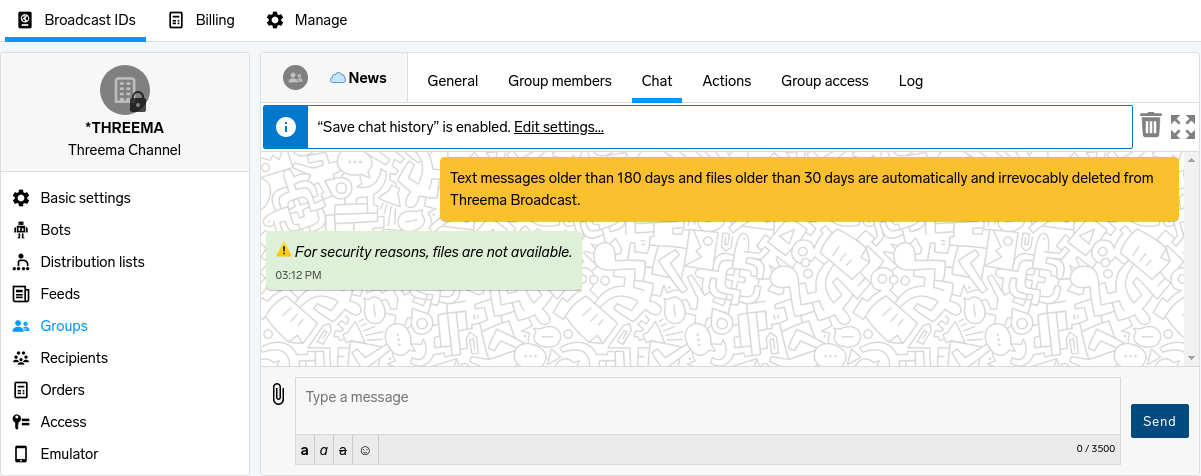Click the files not available message

(424, 261)
